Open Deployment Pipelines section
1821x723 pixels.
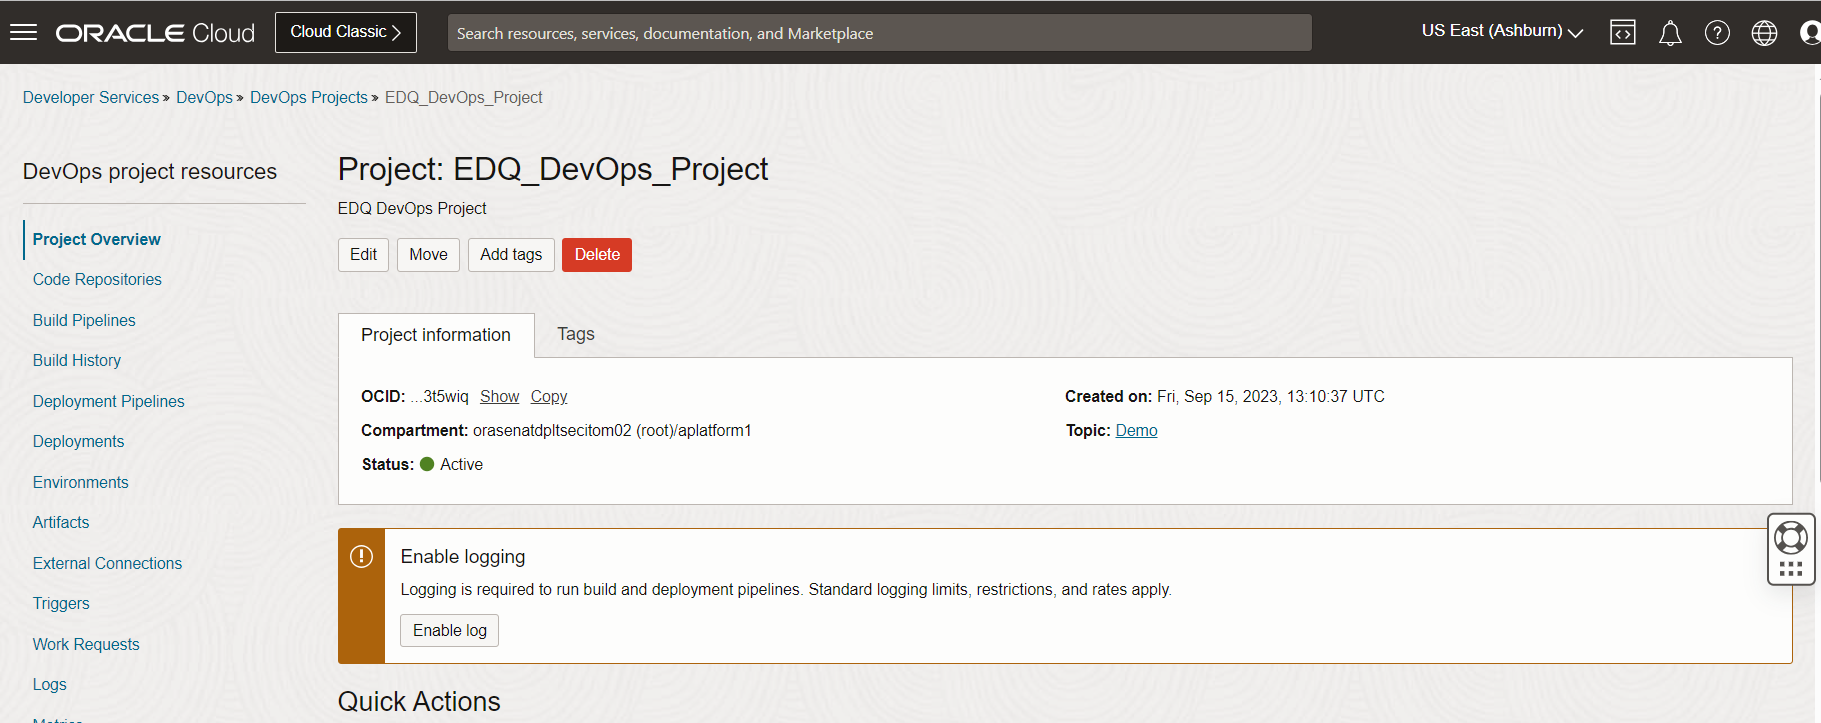(109, 401)
